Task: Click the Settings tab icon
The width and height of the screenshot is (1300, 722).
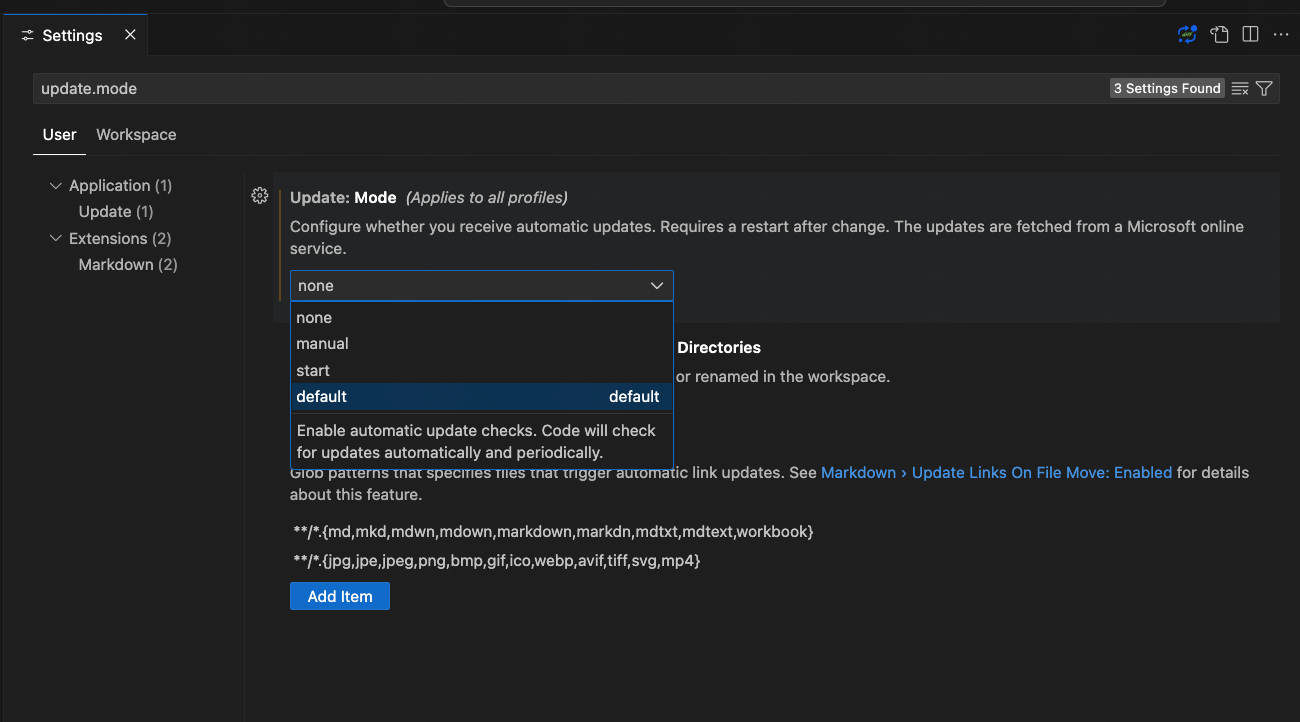Action: click(x=27, y=36)
